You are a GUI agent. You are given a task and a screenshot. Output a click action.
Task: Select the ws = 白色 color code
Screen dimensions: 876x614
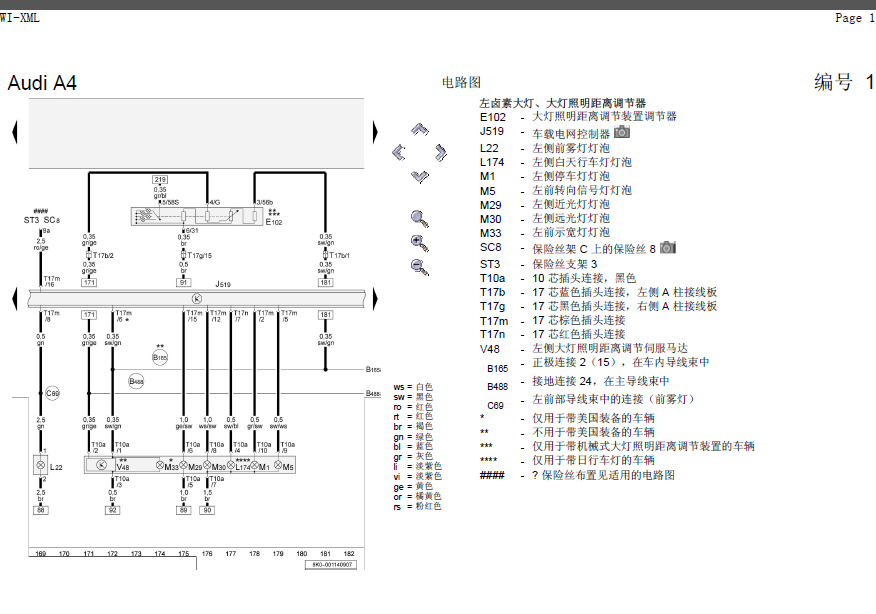point(413,387)
